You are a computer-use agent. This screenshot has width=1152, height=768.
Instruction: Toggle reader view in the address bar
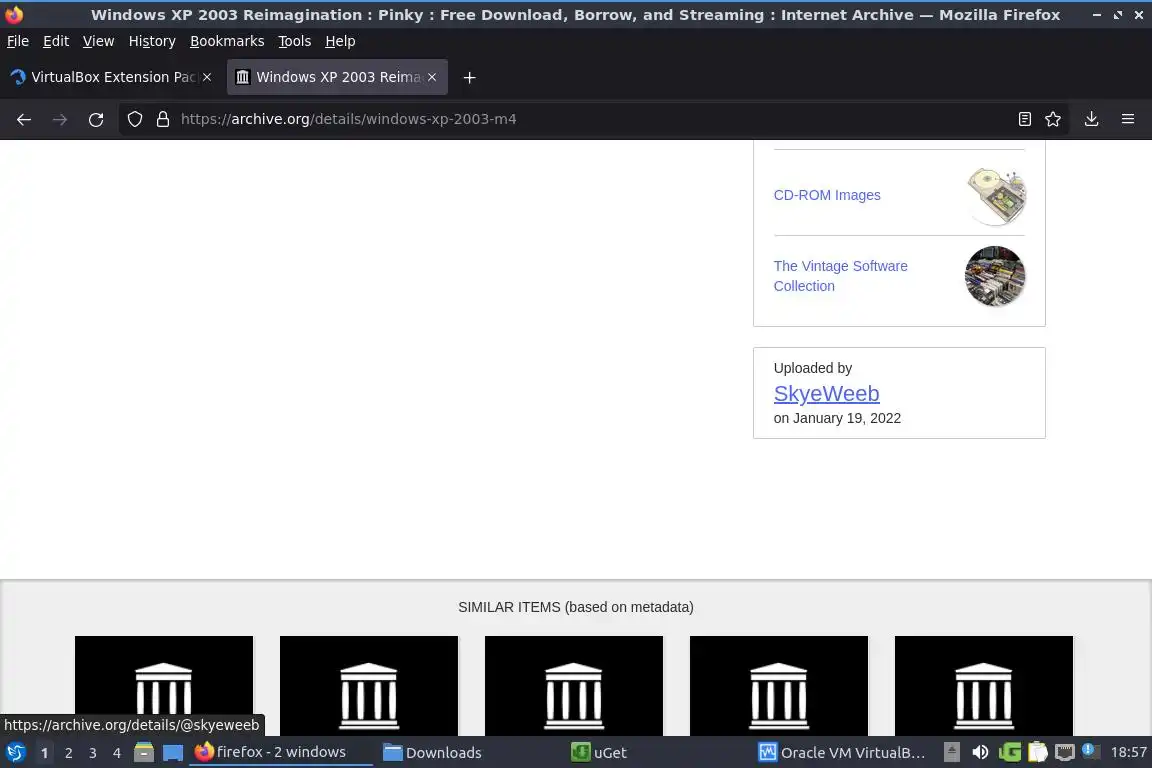click(x=1024, y=119)
